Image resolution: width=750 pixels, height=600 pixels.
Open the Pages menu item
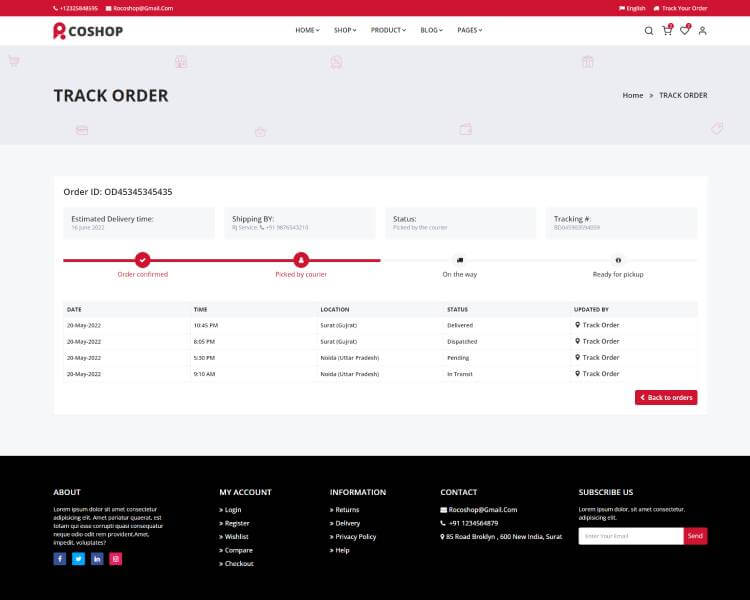tap(469, 30)
